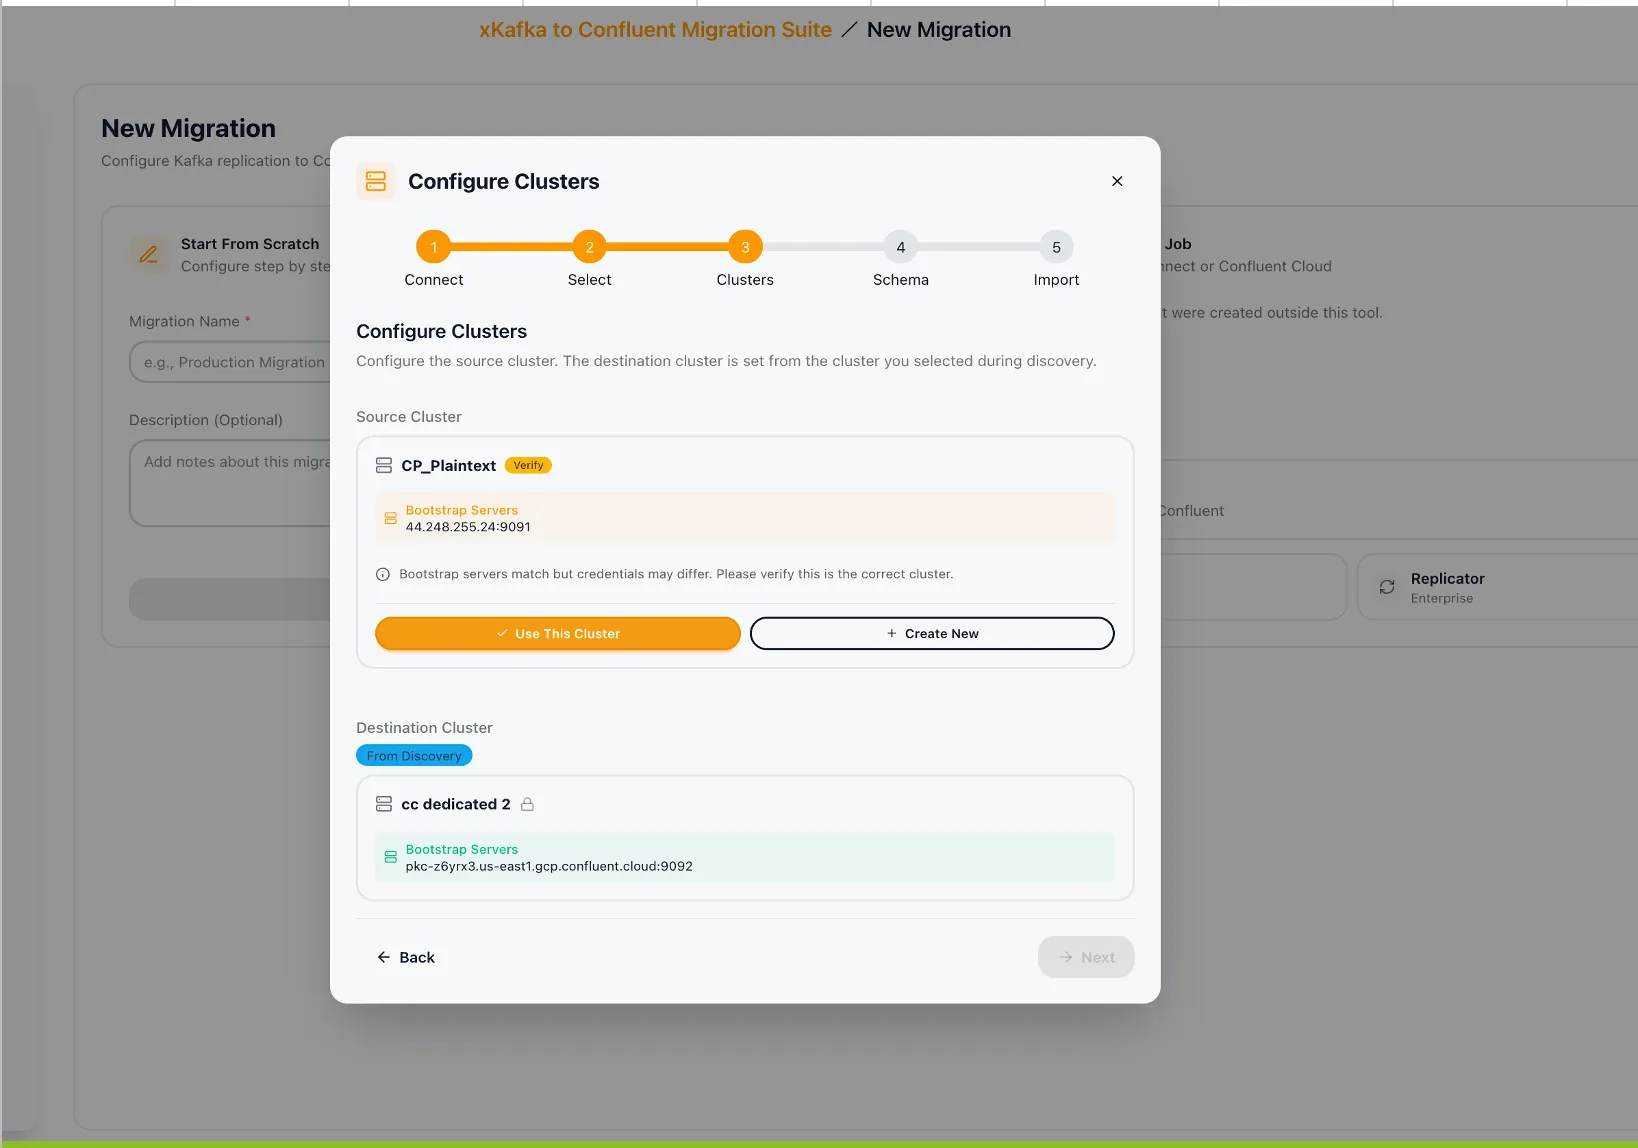Viewport: 1638px width, 1148px height.
Task: Select the Connect step in the wizard
Action: point(433,247)
